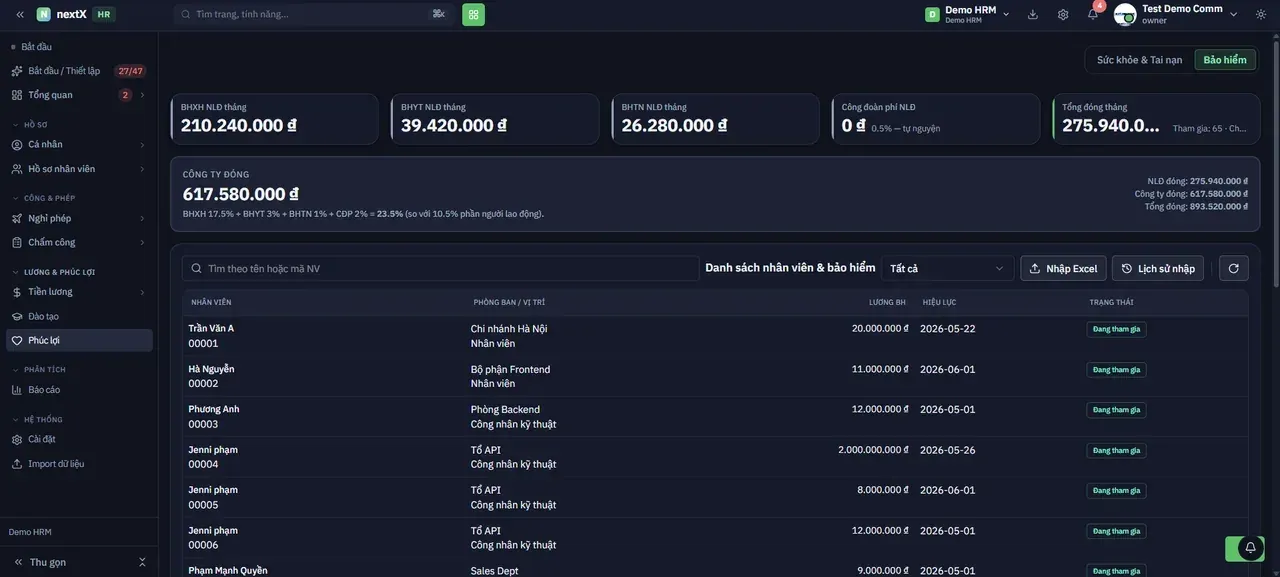Expand the Tiền lương sidebar submenu
Image resolution: width=1280 pixels, height=577 pixels.
(x=79, y=292)
